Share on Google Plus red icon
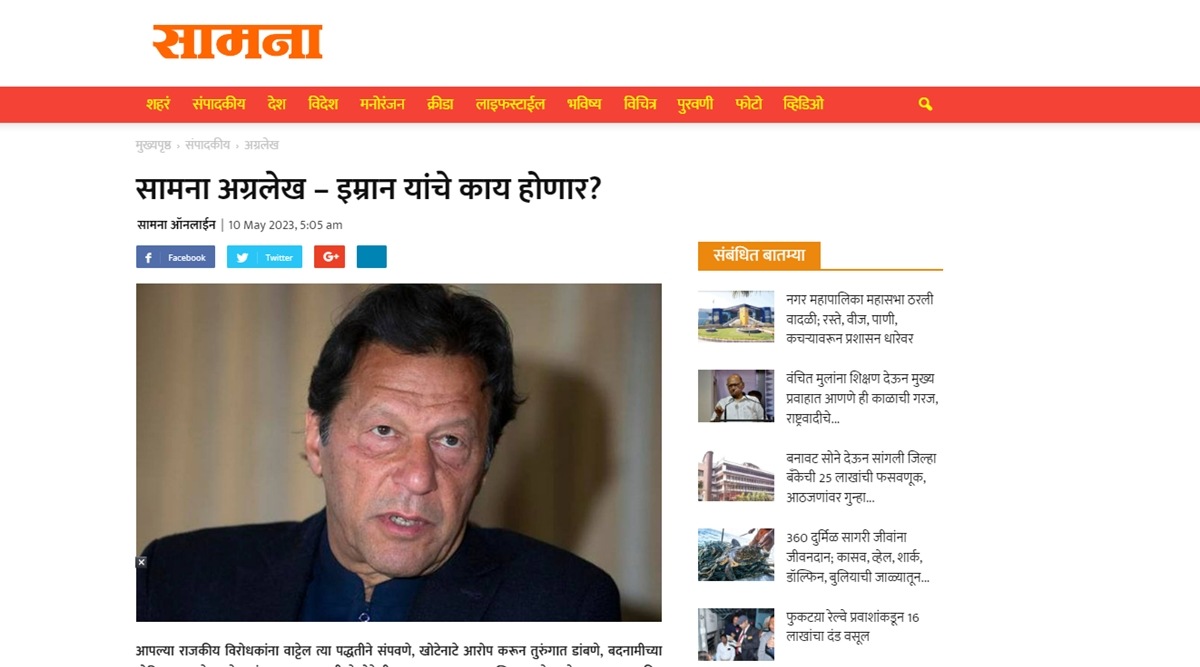 pyautogui.click(x=329, y=257)
